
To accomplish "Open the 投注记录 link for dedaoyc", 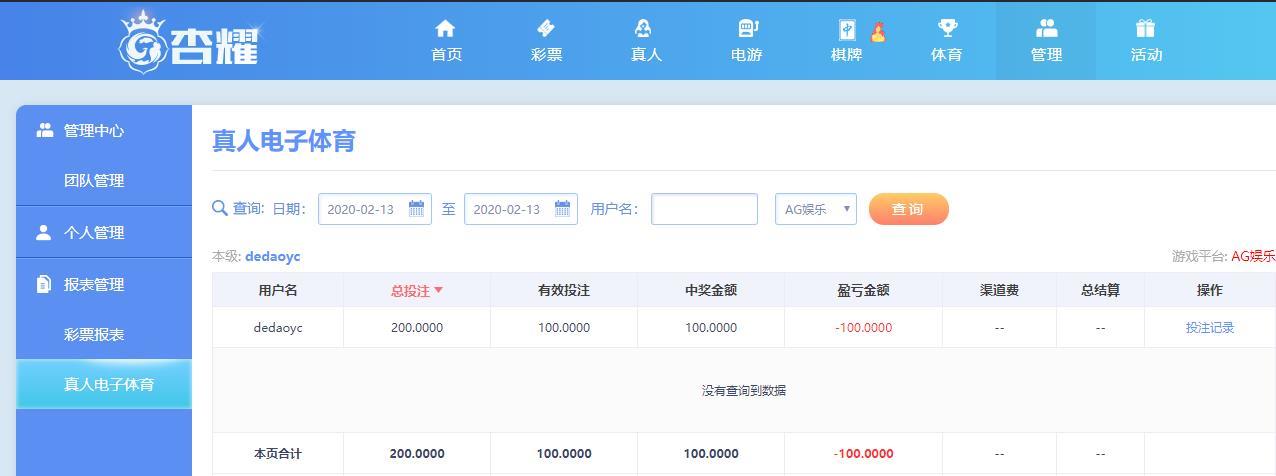I will [x=1210, y=327].
